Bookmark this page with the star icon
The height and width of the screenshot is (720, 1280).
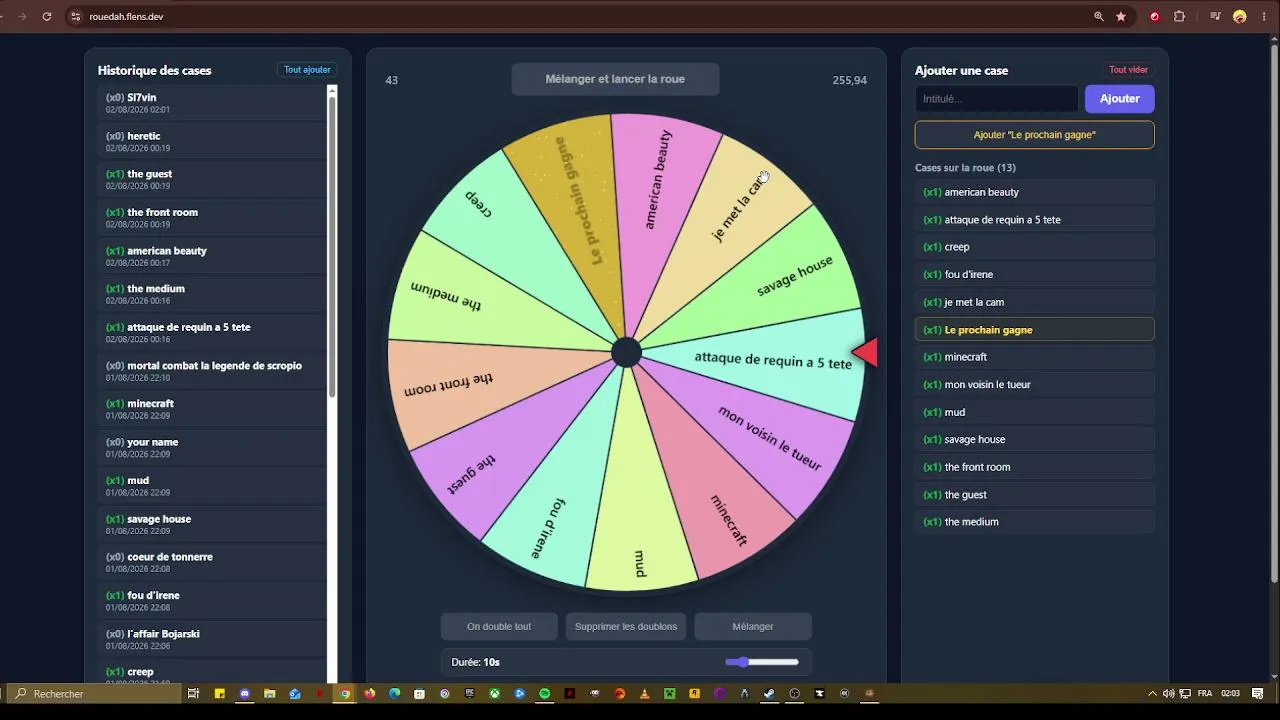tap(1121, 16)
